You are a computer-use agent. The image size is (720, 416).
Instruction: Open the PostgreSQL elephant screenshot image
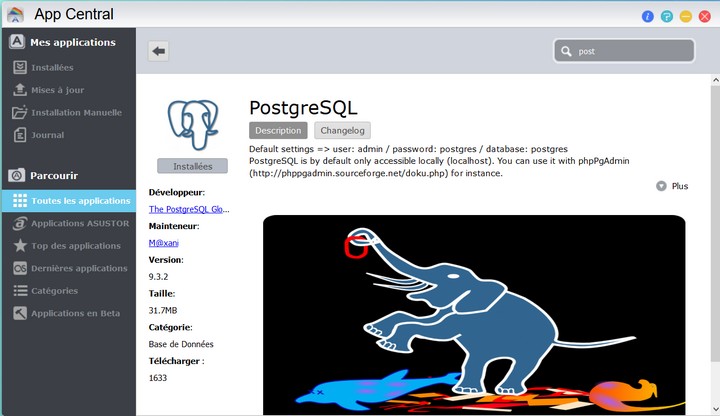(x=474, y=315)
